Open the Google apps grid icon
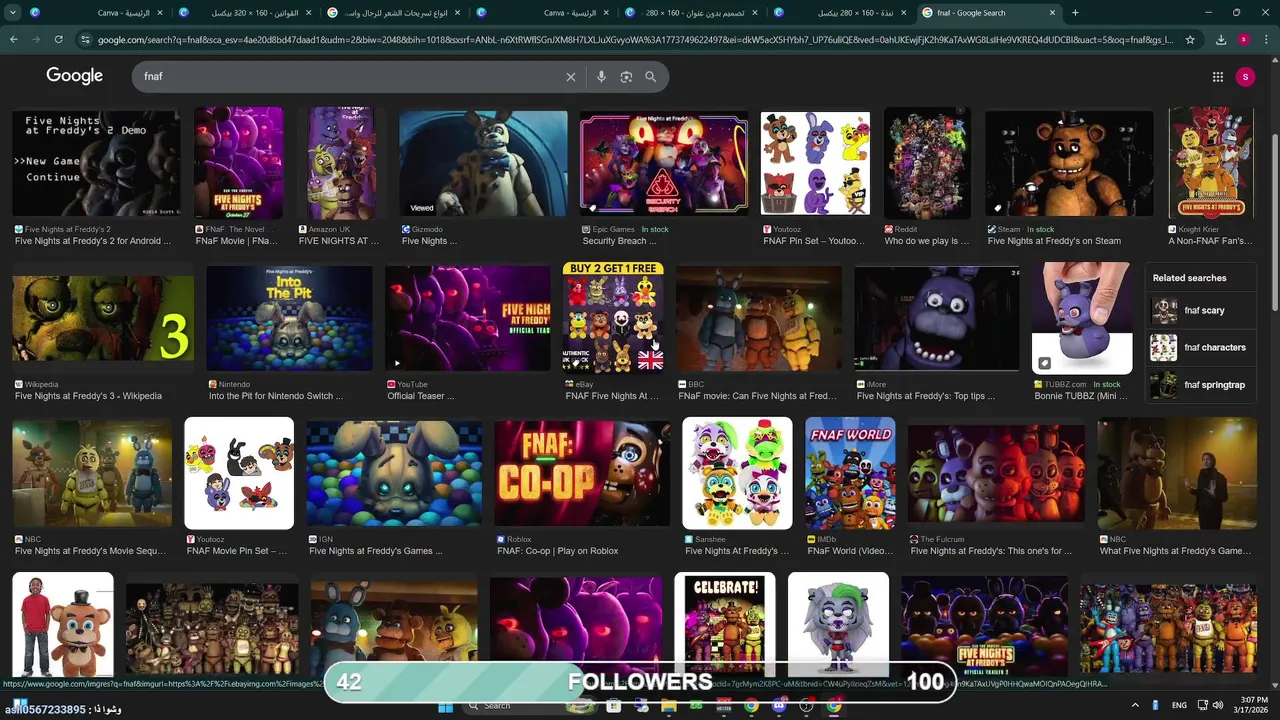The width and height of the screenshot is (1280, 720). [x=1217, y=77]
